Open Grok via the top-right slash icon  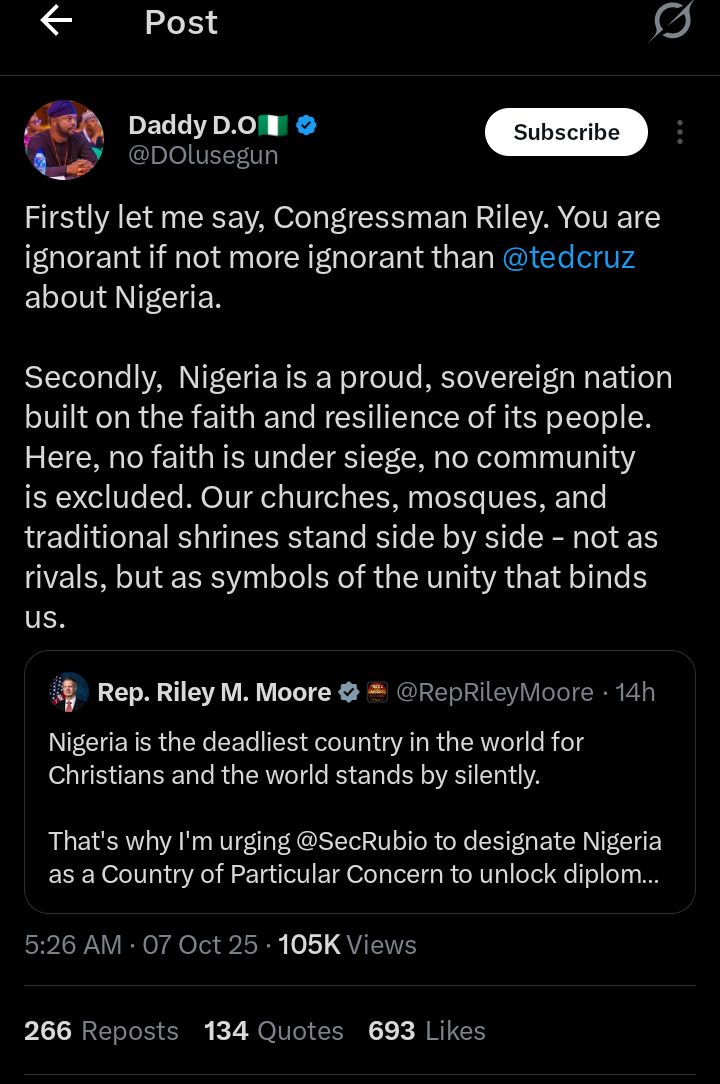point(670,22)
